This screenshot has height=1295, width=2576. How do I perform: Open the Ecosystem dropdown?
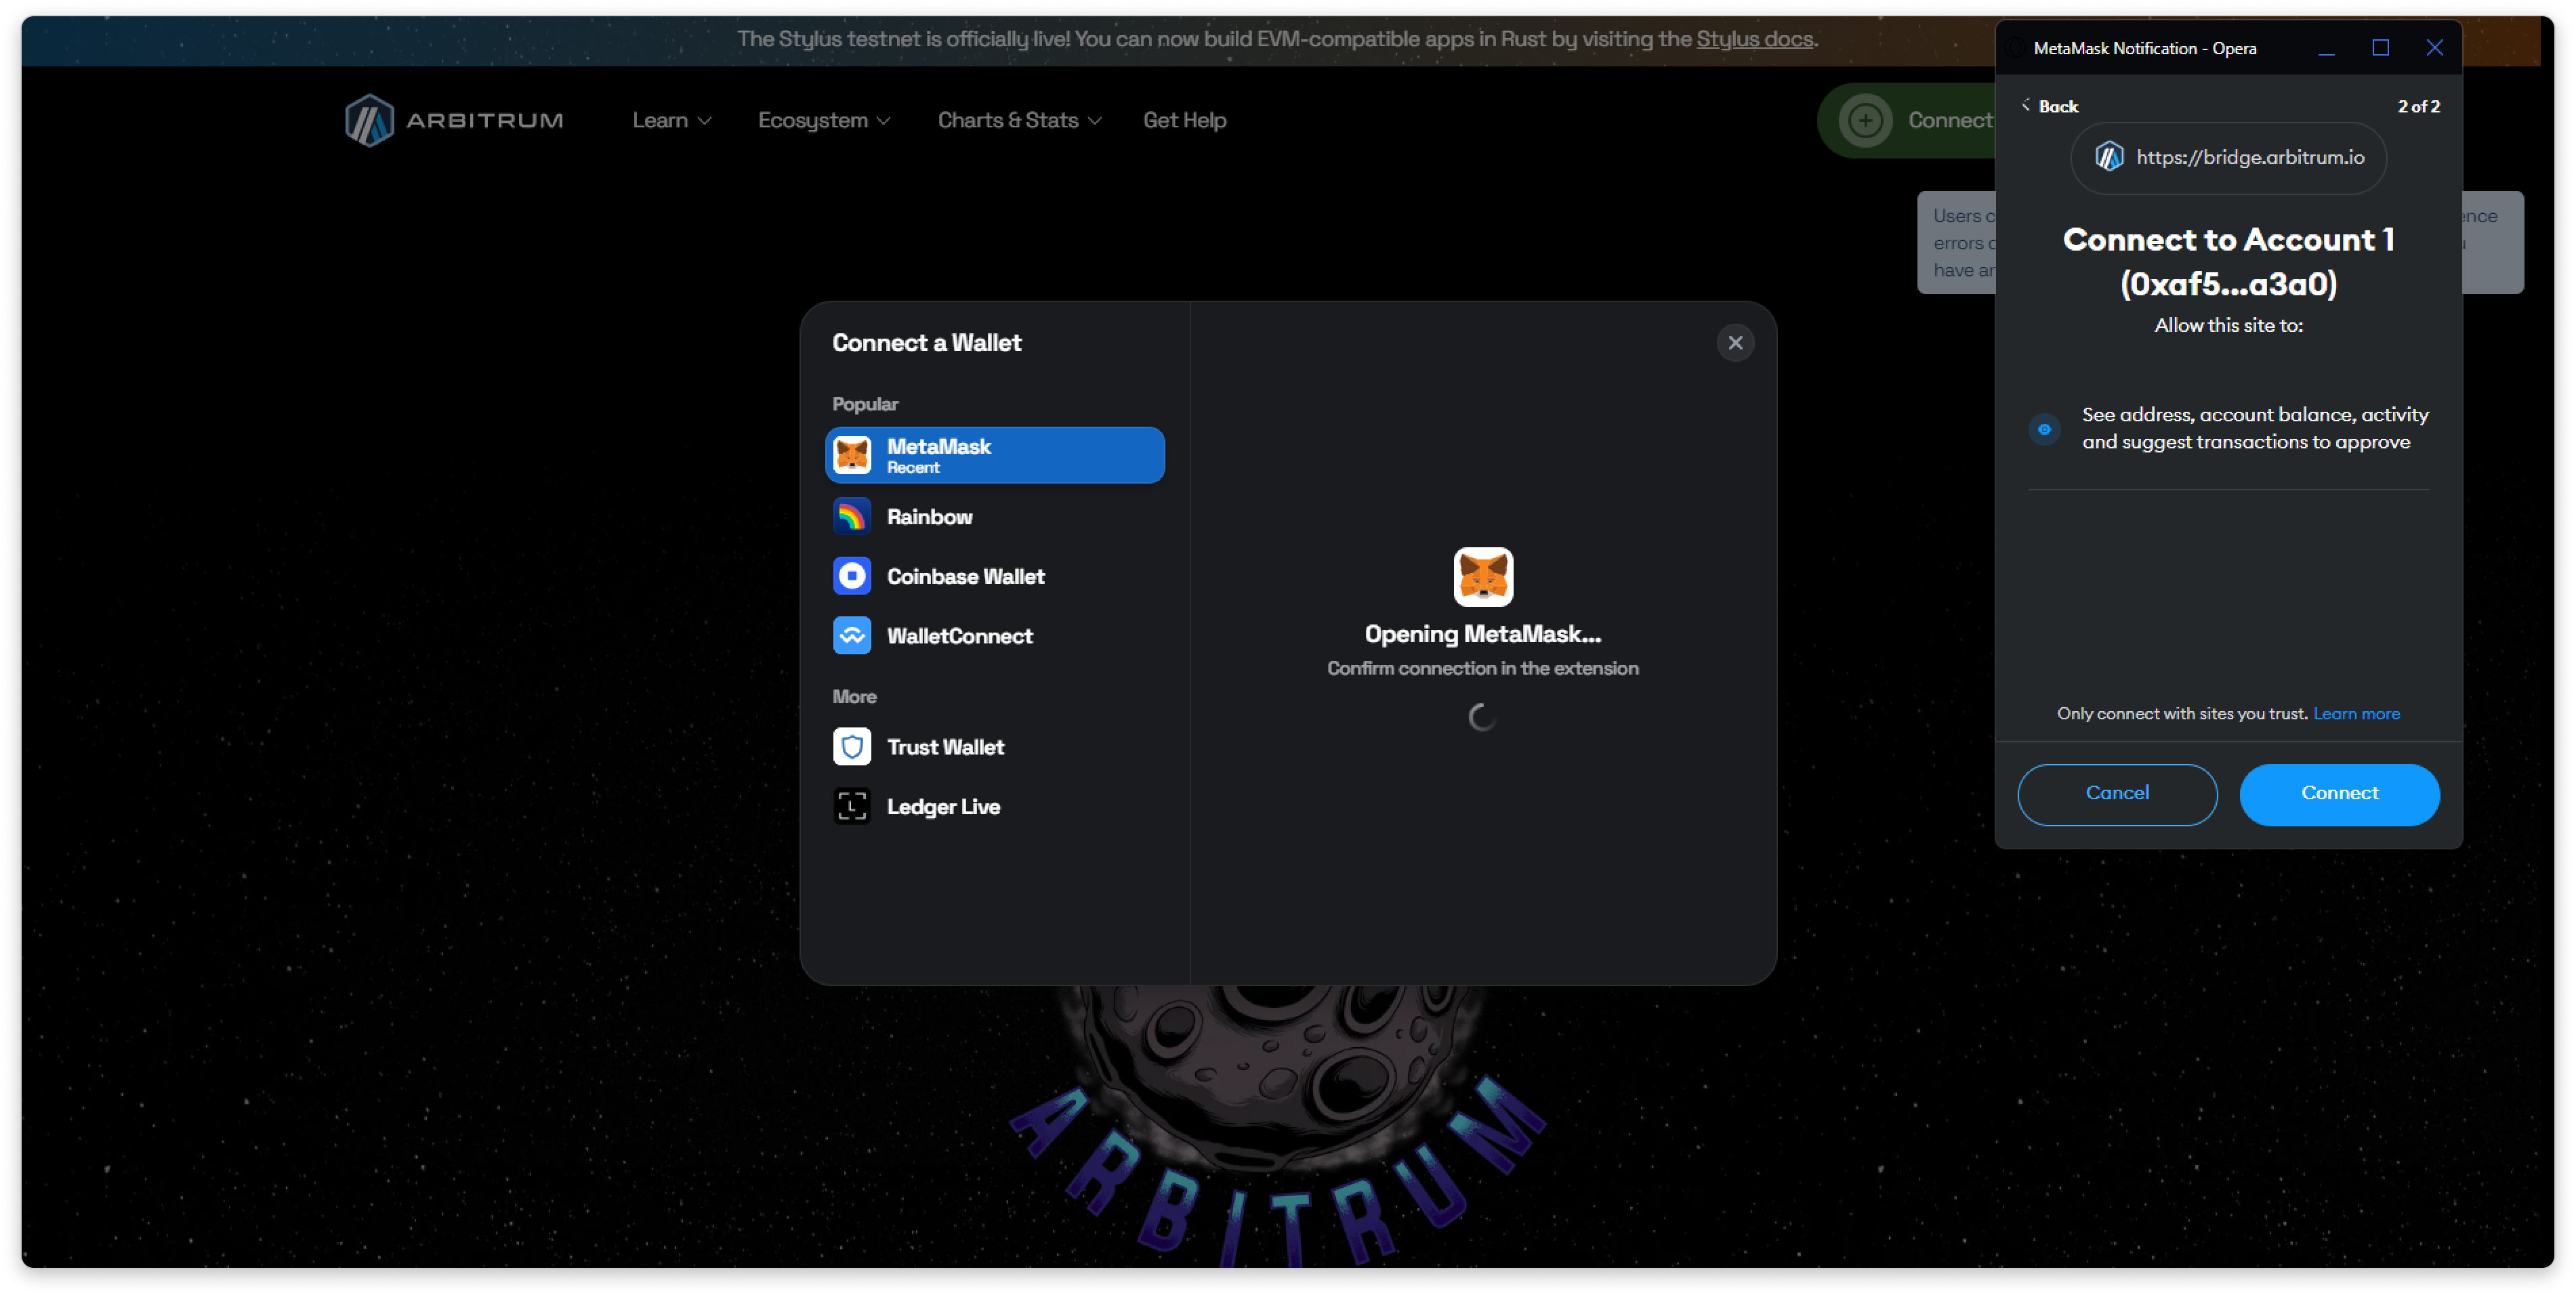[823, 121]
